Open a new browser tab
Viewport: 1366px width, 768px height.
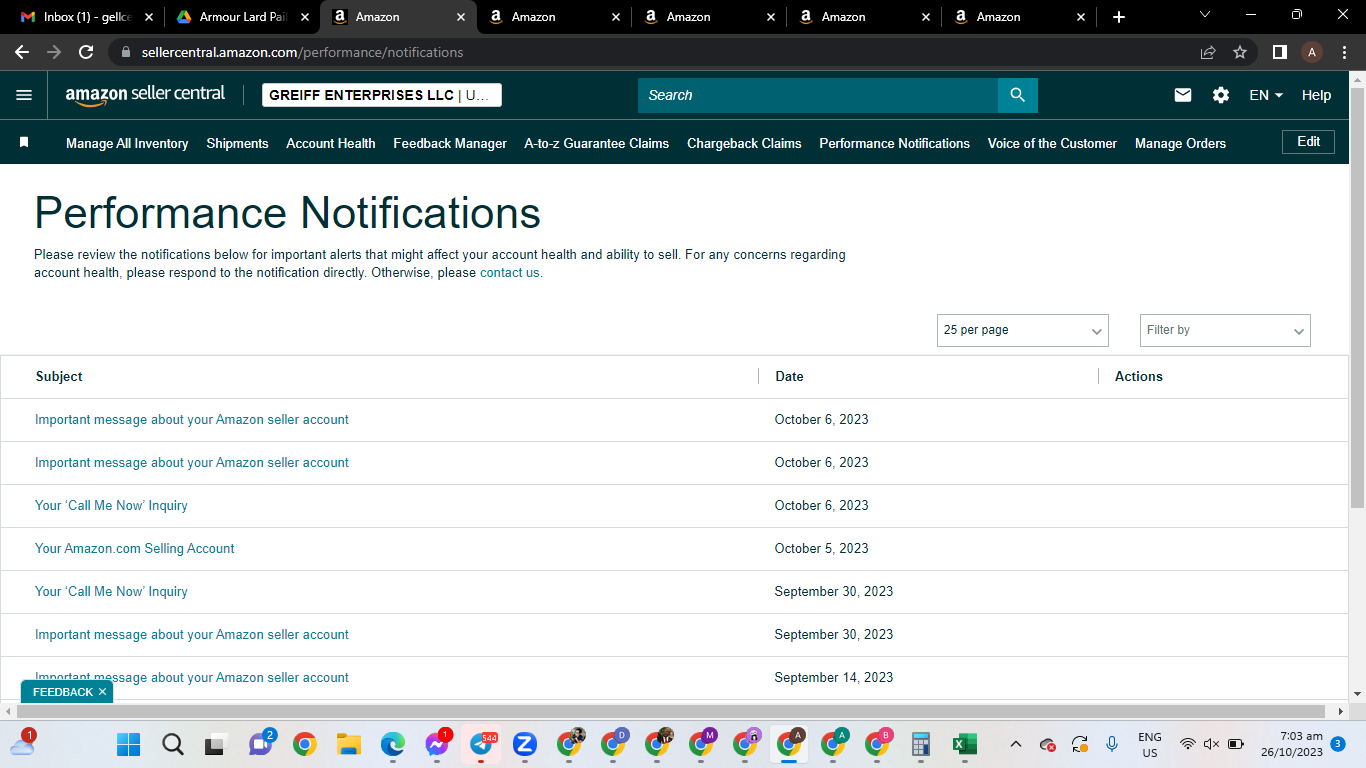coord(1119,17)
